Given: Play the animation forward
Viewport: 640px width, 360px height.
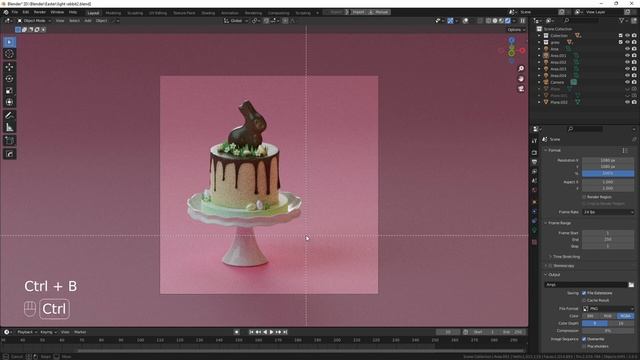Looking at the screenshot, I should pyautogui.click(x=272, y=332).
